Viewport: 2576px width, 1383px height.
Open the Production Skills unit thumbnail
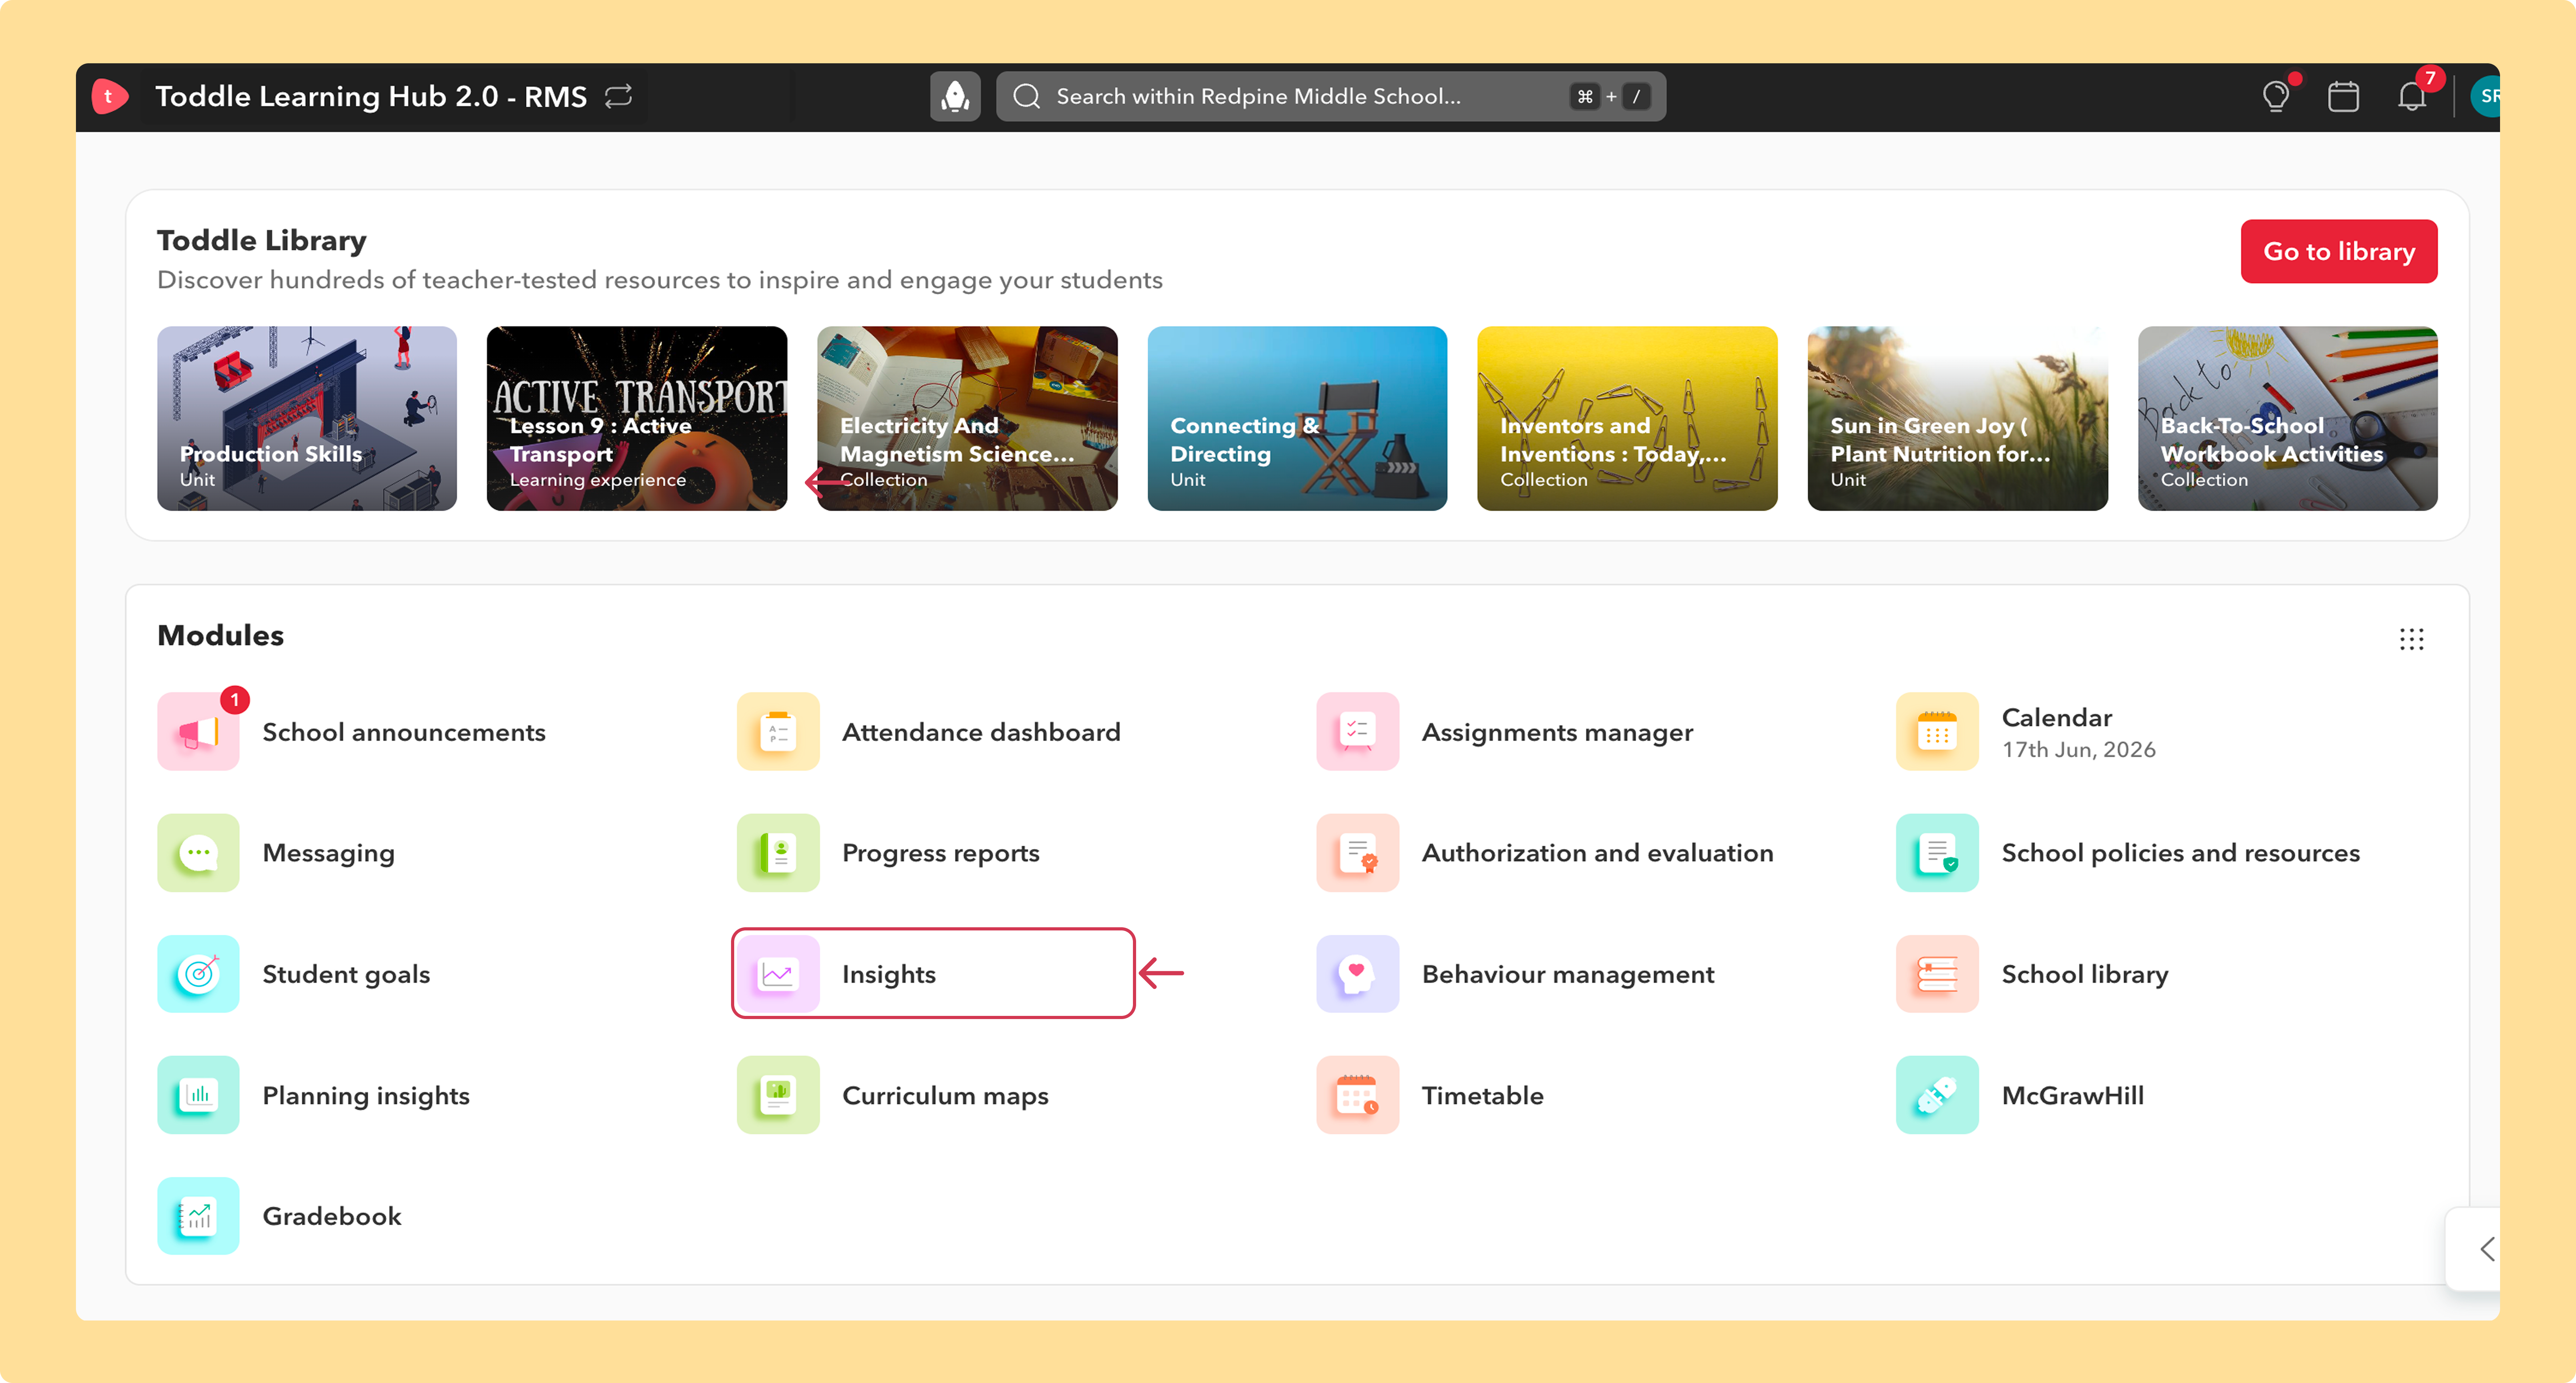(x=307, y=419)
